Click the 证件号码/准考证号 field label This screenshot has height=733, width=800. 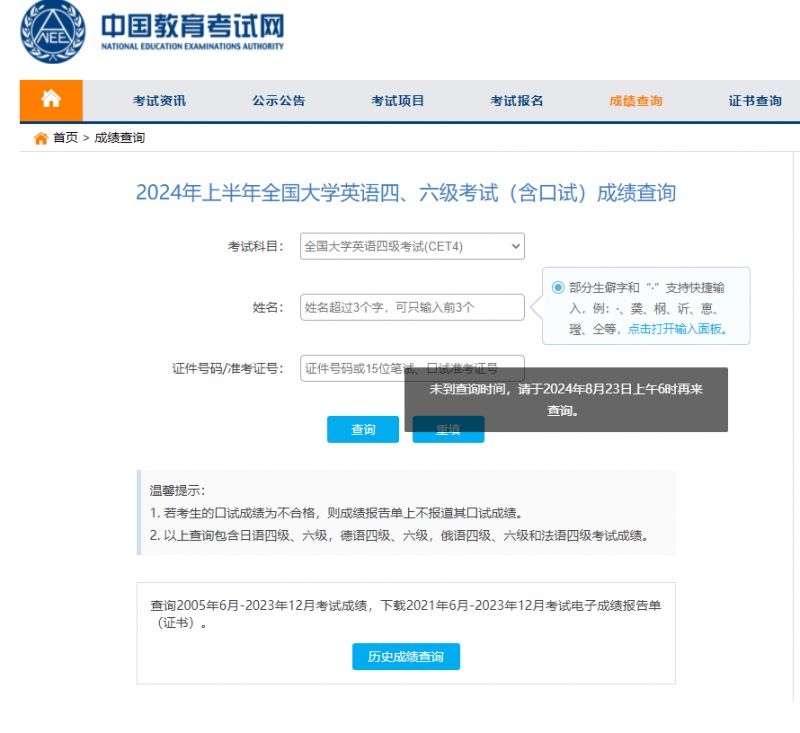(228, 368)
